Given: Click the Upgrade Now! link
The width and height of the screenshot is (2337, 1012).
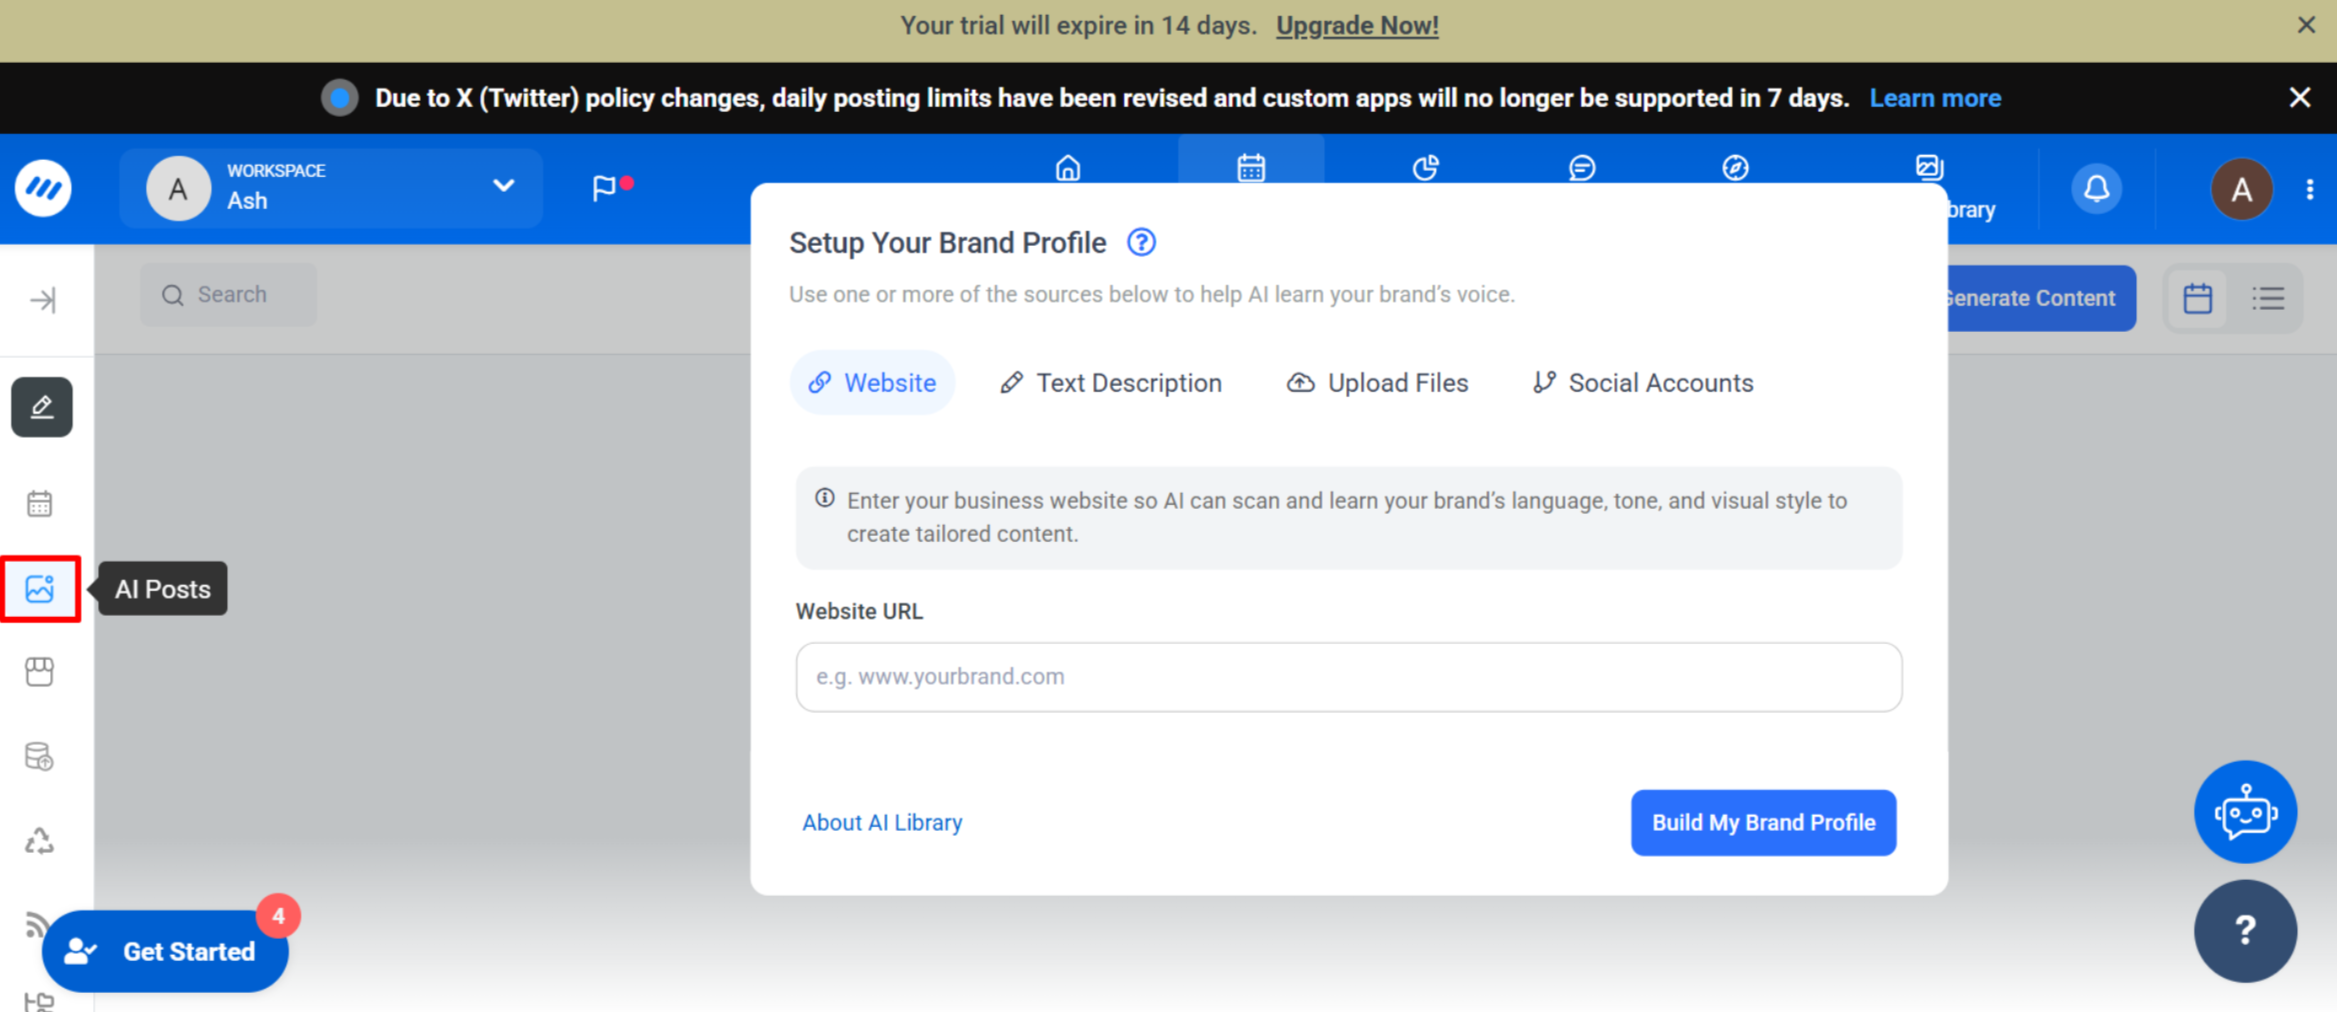Looking at the screenshot, I should (1357, 25).
